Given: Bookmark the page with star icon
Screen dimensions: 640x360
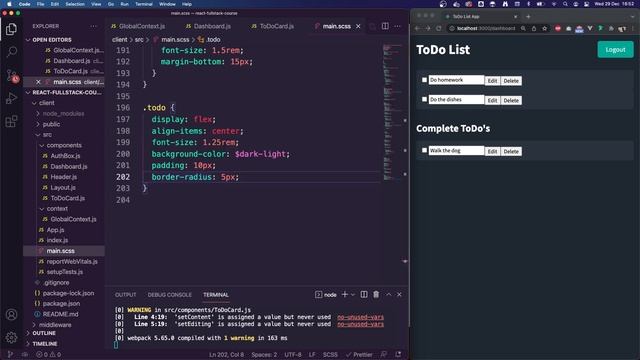Looking at the screenshot, I should 544,29.
